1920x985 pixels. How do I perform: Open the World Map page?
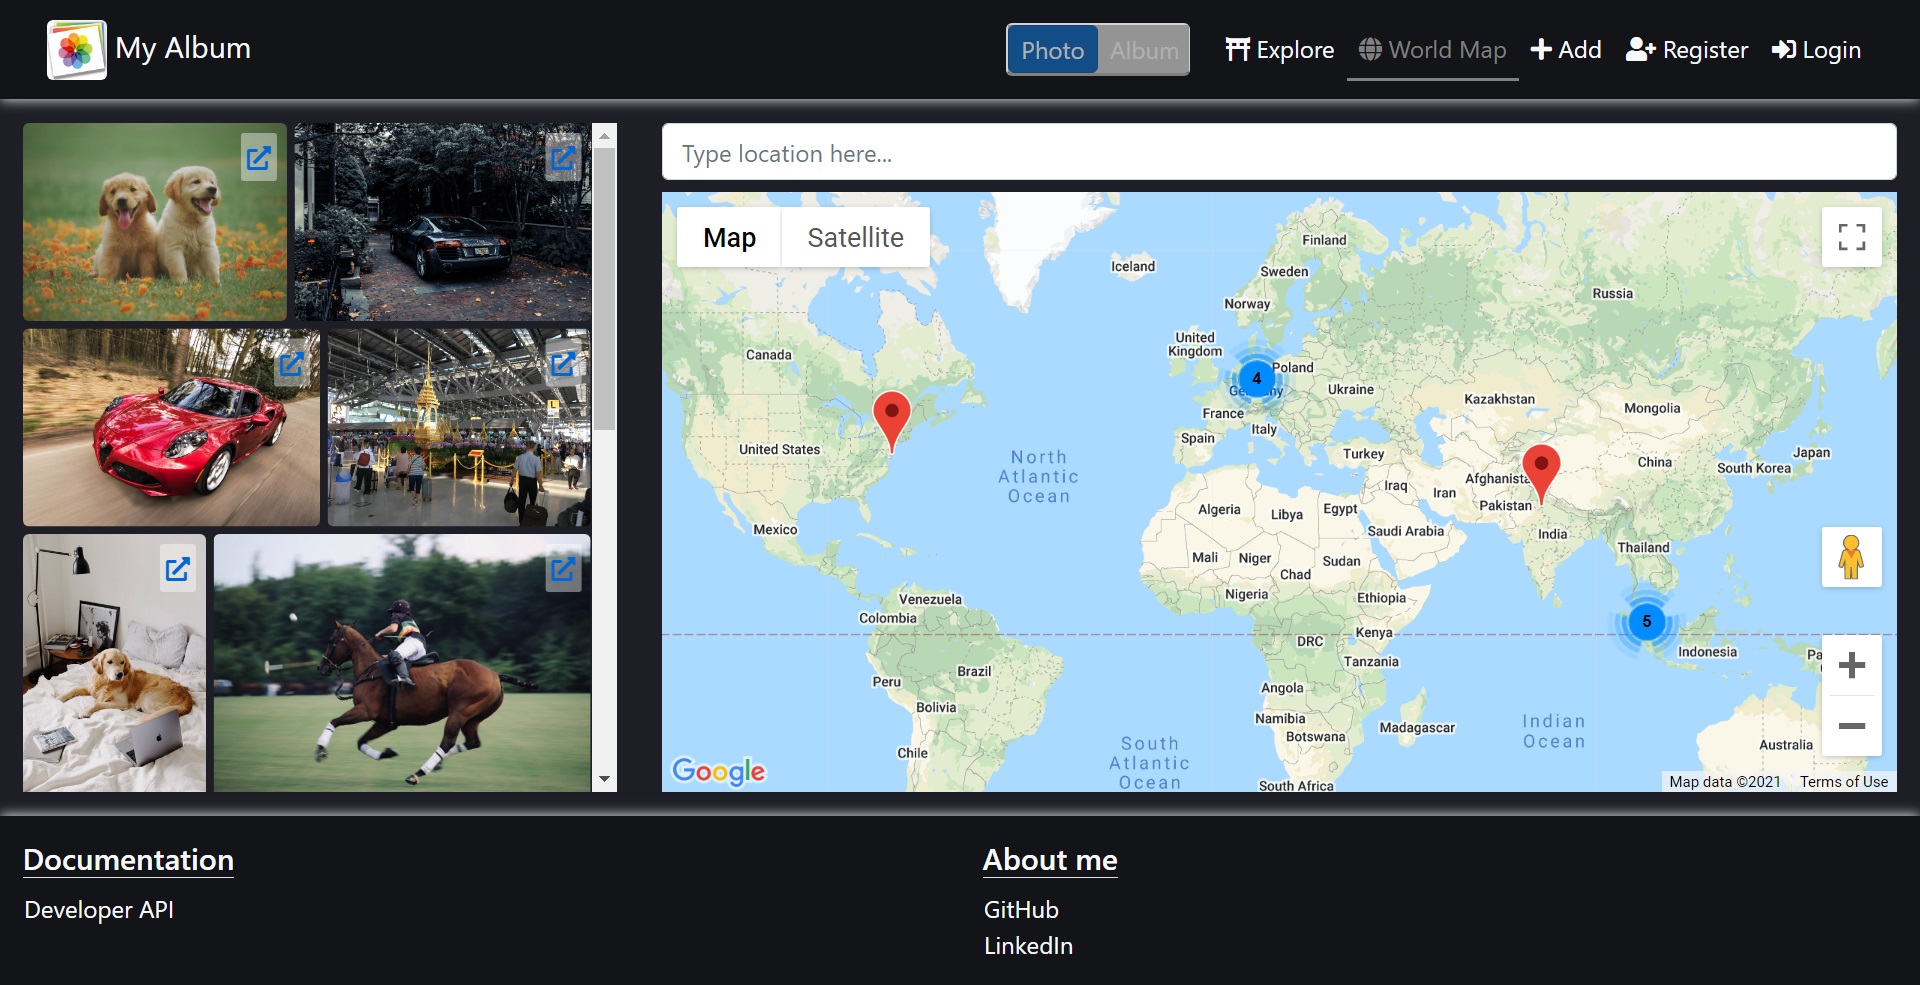1433,50
